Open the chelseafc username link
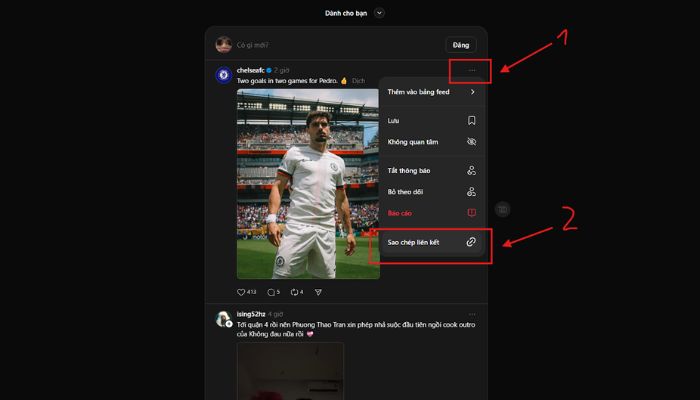The width and height of the screenshot is (700, 400). coord(251,70)
